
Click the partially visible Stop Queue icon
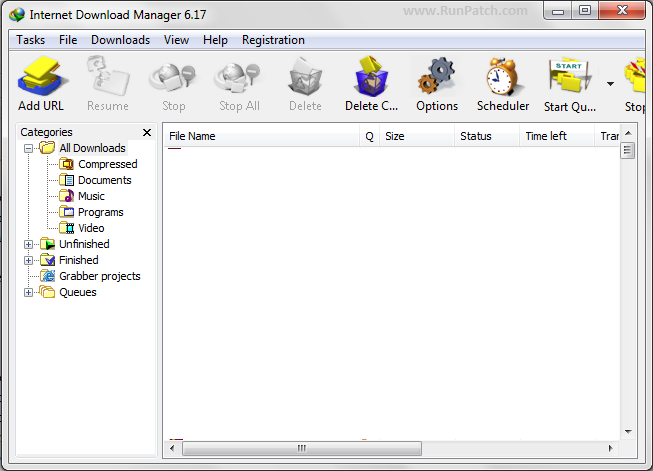pos(635,77)
